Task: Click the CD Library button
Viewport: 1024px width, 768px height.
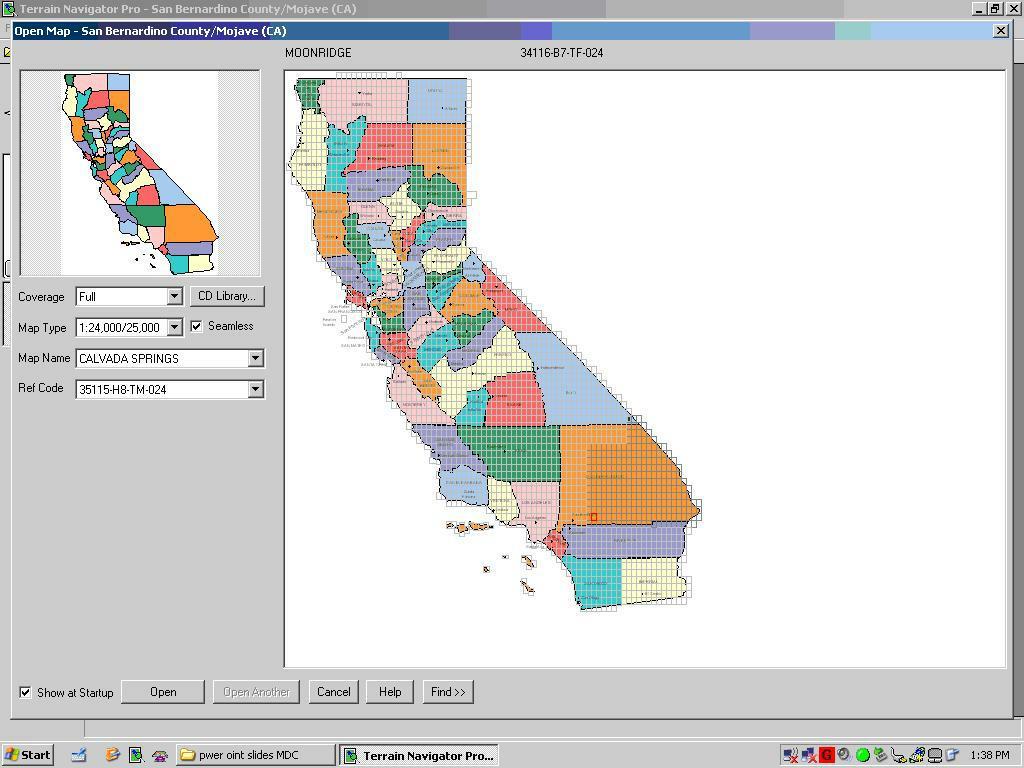Action: coord(227,296)
